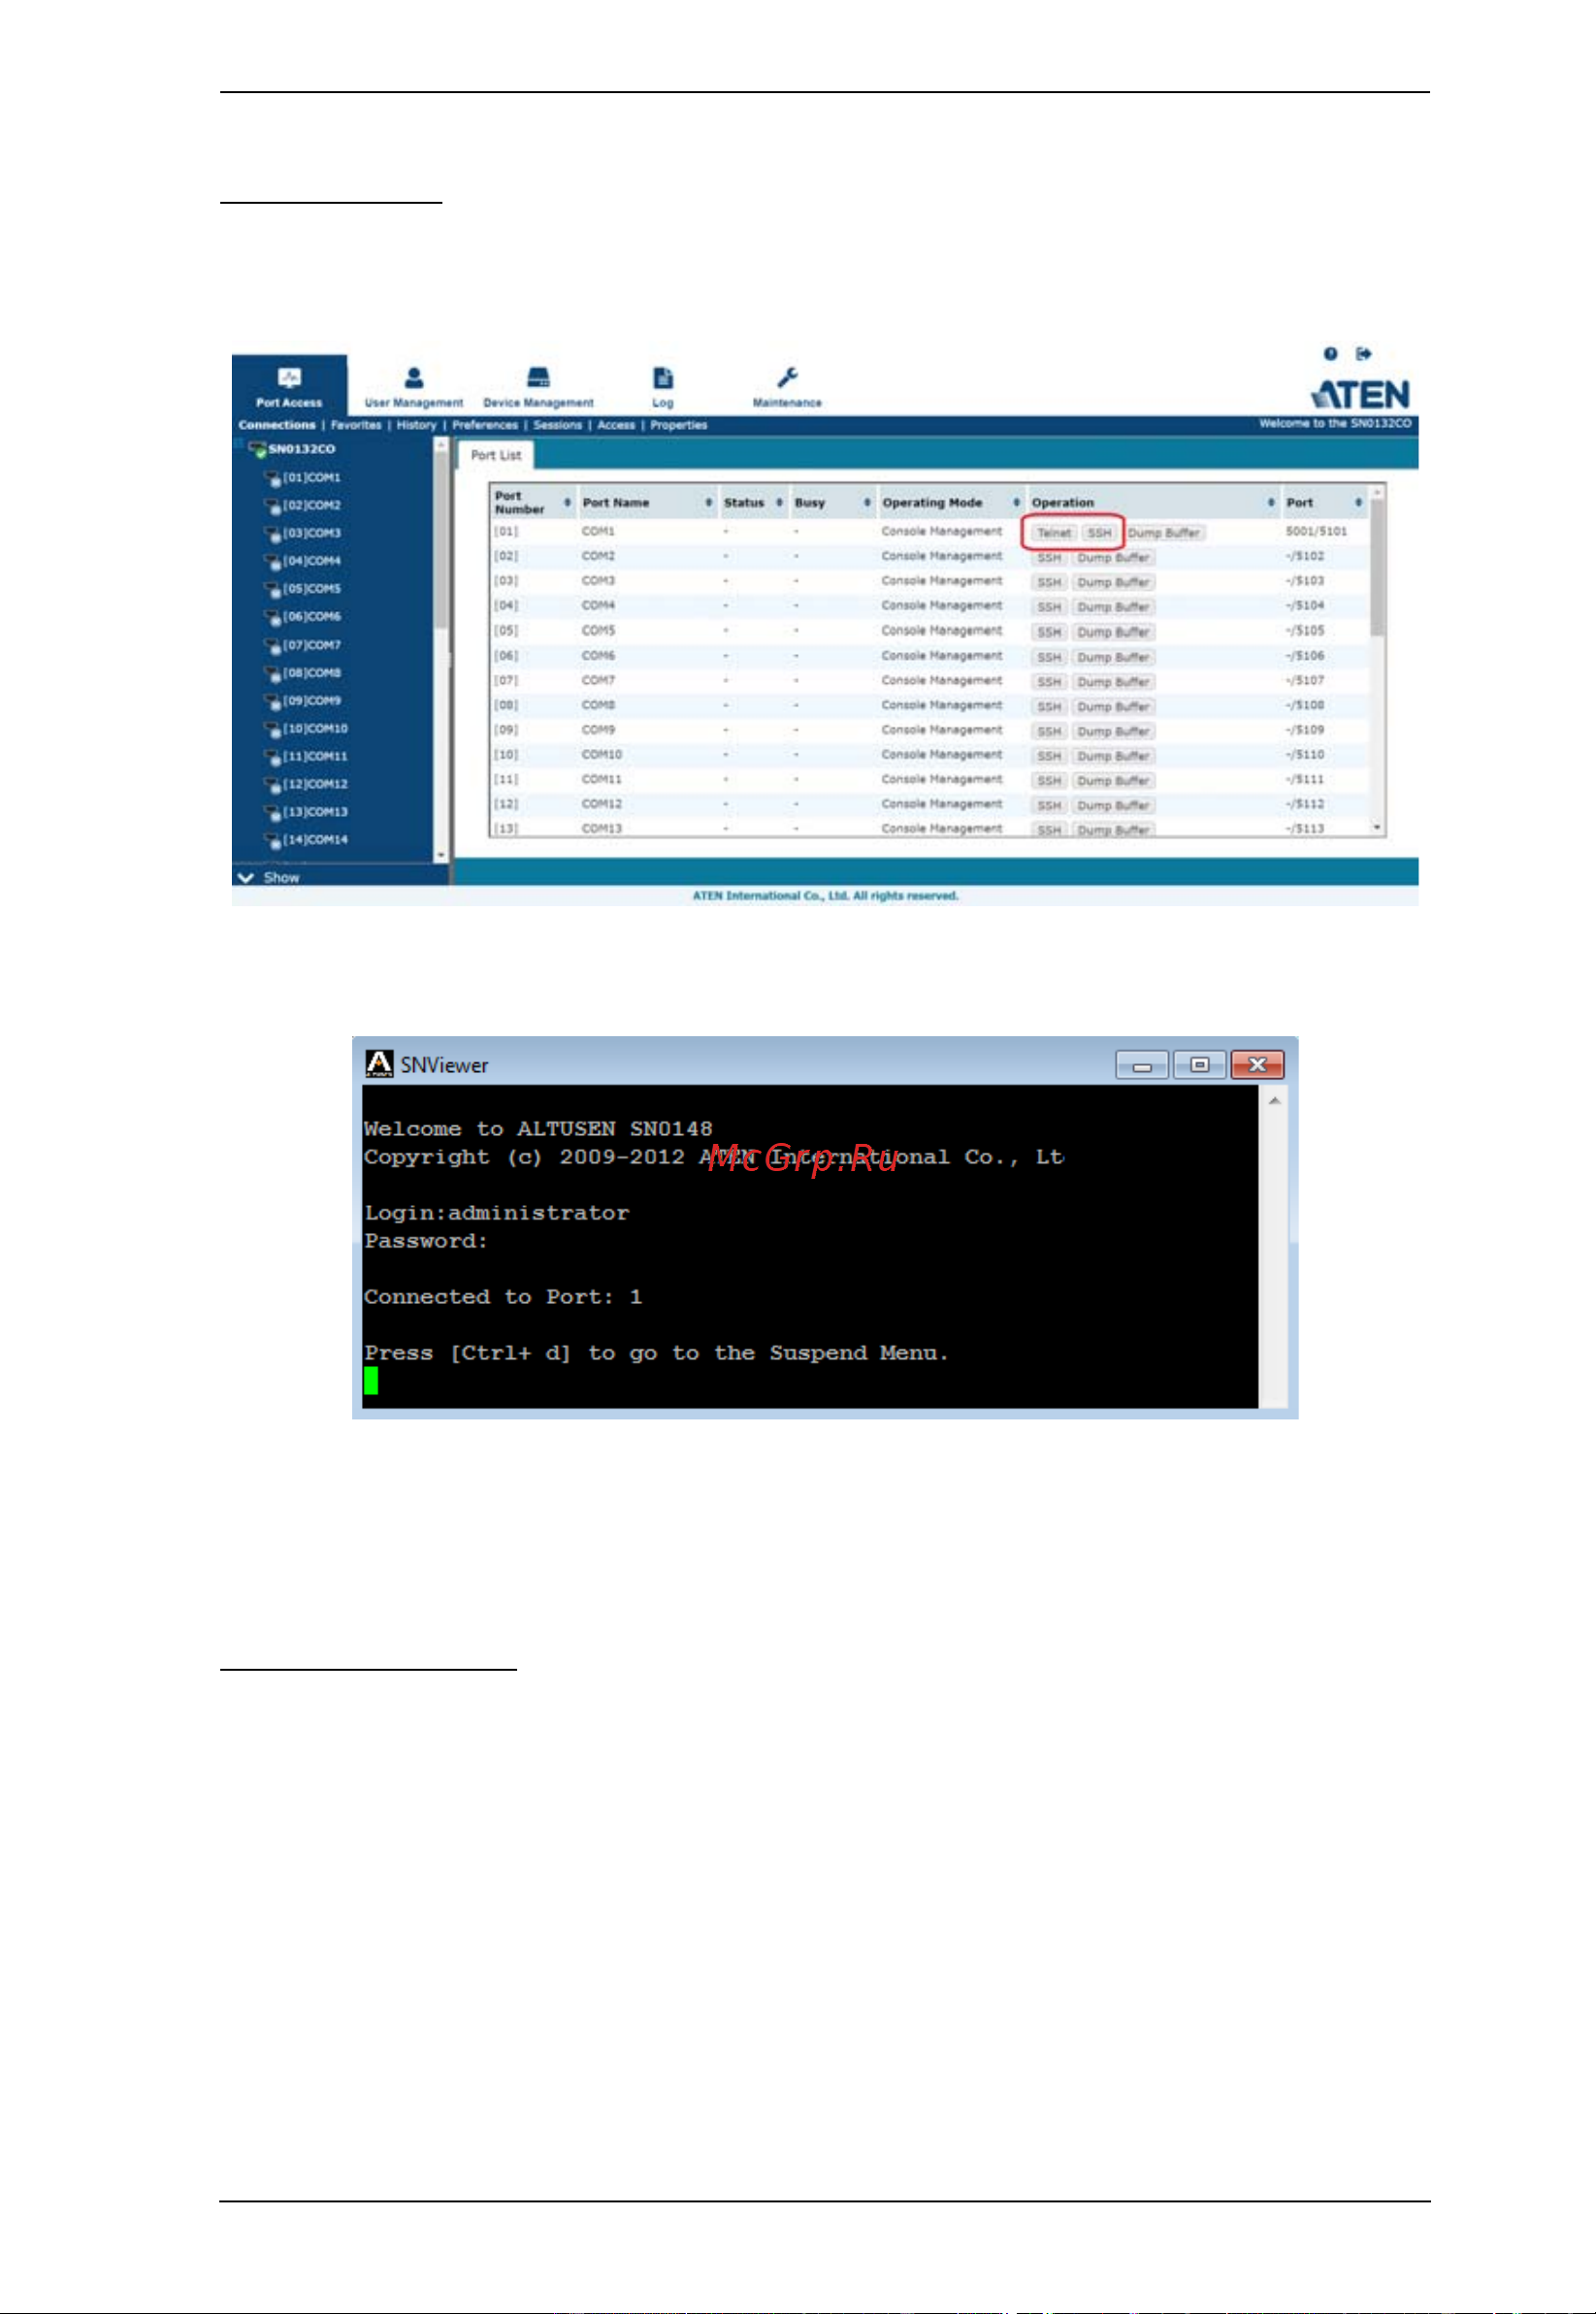Image resolution: width=1596 pixels, height=2314 pixels.
Task: Sort by Busy column arrow
Action: point(867,502)
